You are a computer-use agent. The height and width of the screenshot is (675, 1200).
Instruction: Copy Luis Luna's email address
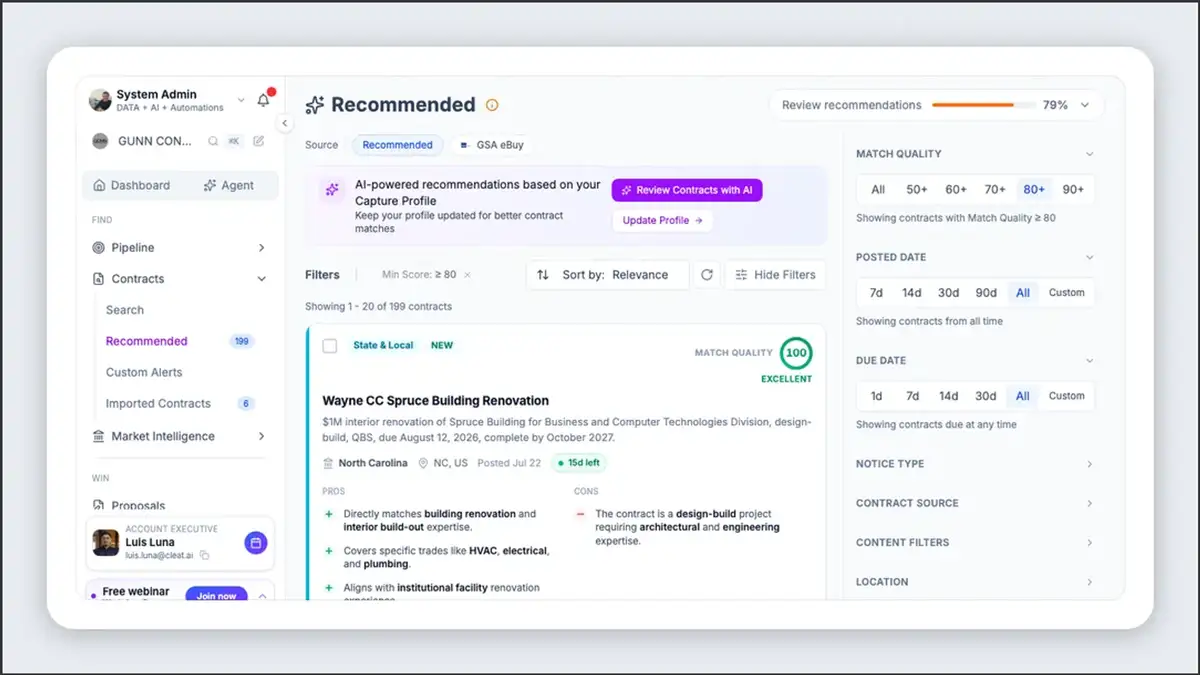[204, 555]
